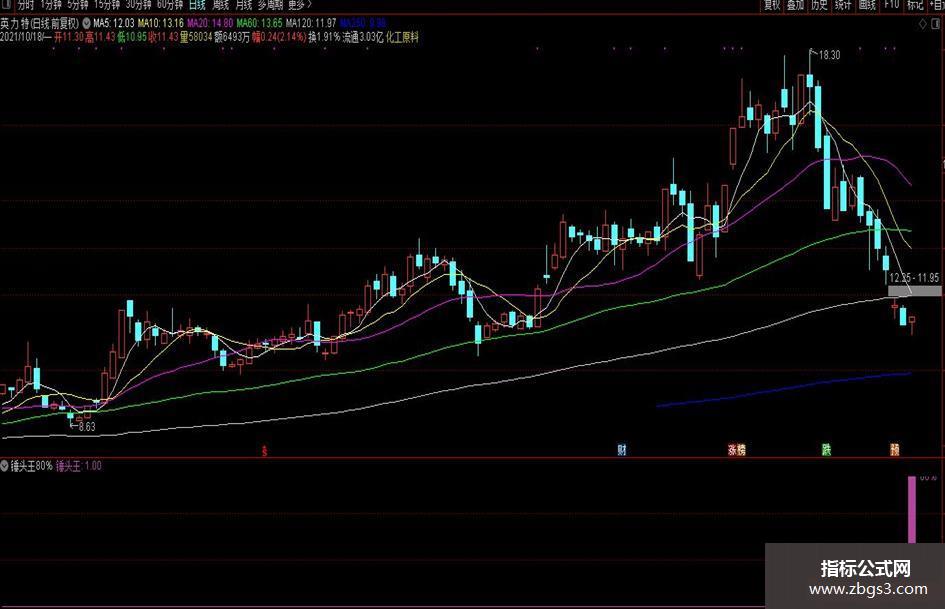Screen dimensions: 945x609
Task: Click the 英力特(日线前复权) stock title
Action: pyautogui.click(x=40, y=24)
